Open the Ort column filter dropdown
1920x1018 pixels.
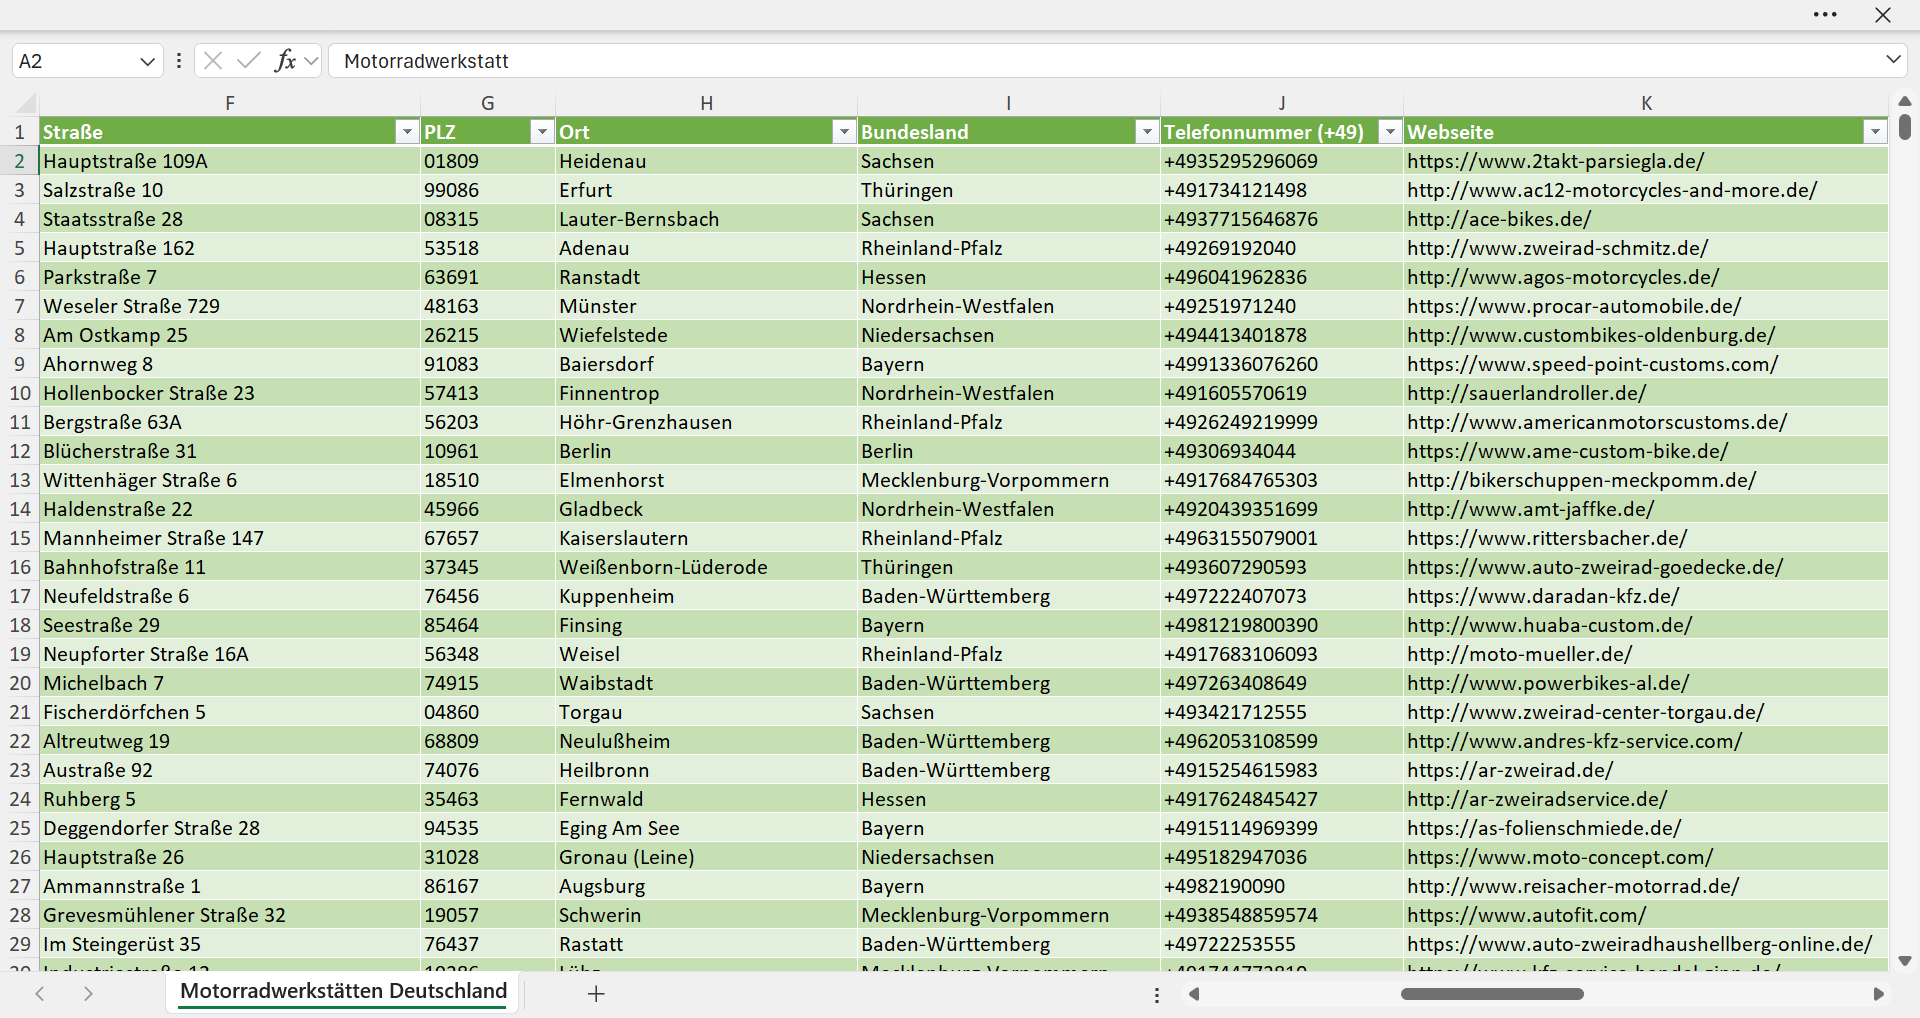point(844,132)
